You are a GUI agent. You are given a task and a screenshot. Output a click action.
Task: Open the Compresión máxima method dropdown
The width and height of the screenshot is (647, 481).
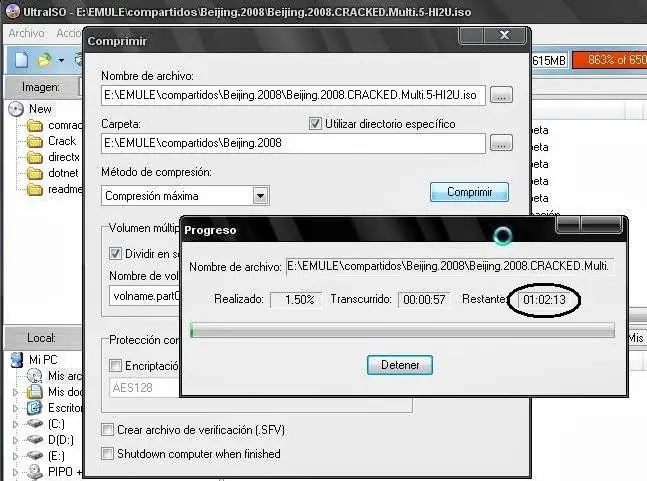(x=260, y=196)
